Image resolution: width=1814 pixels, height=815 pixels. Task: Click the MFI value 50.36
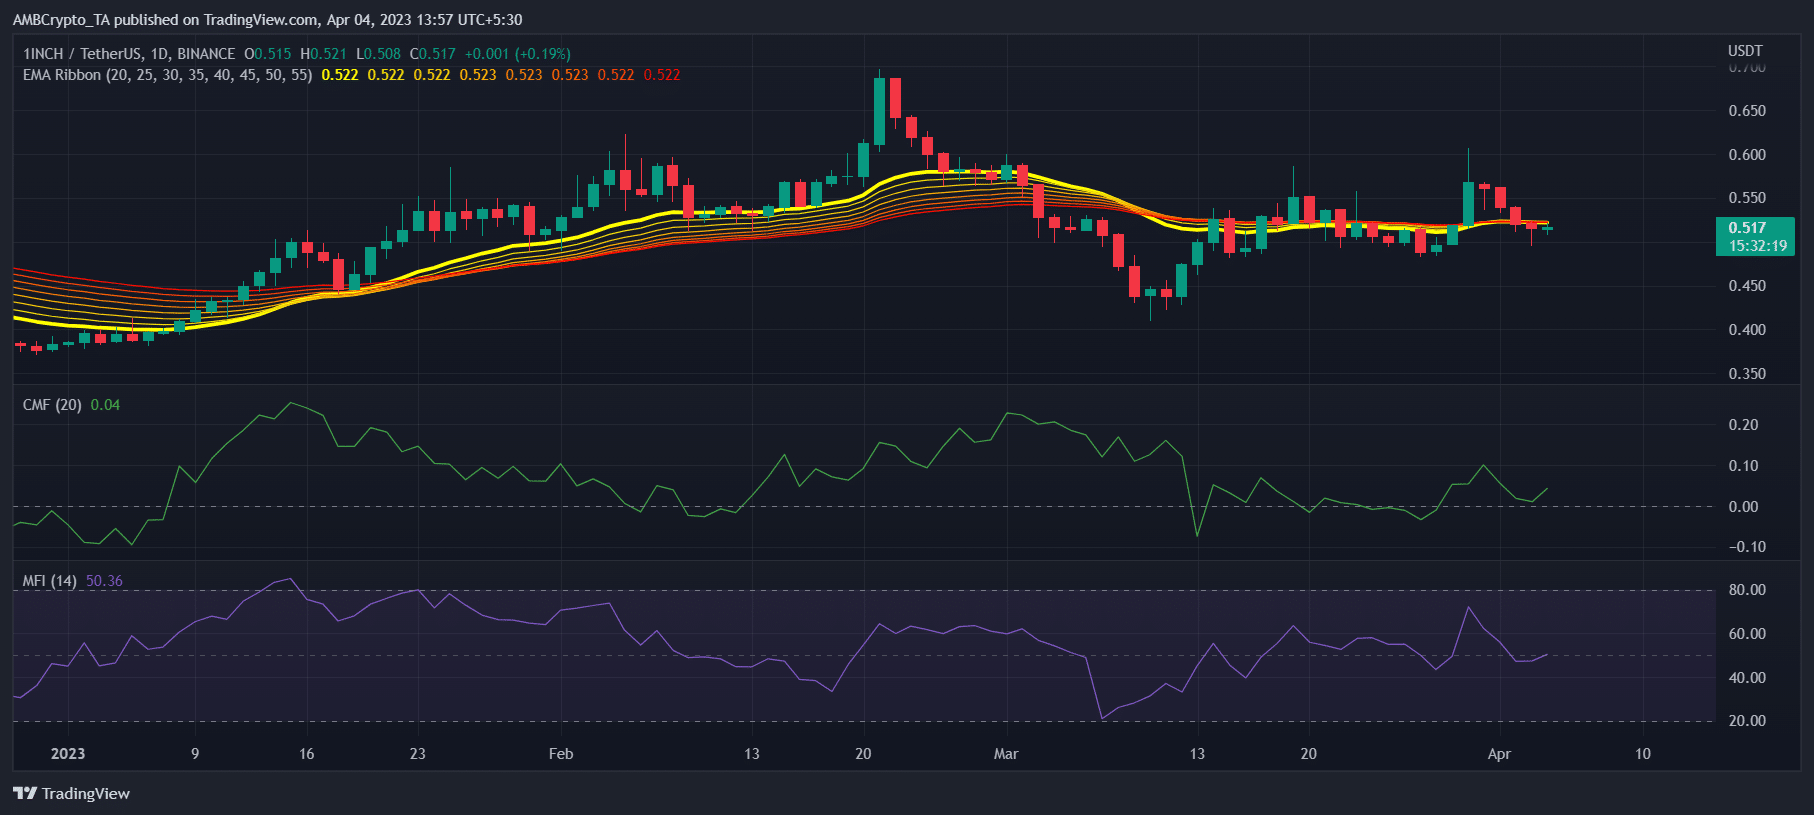click(x=104, y=581)
